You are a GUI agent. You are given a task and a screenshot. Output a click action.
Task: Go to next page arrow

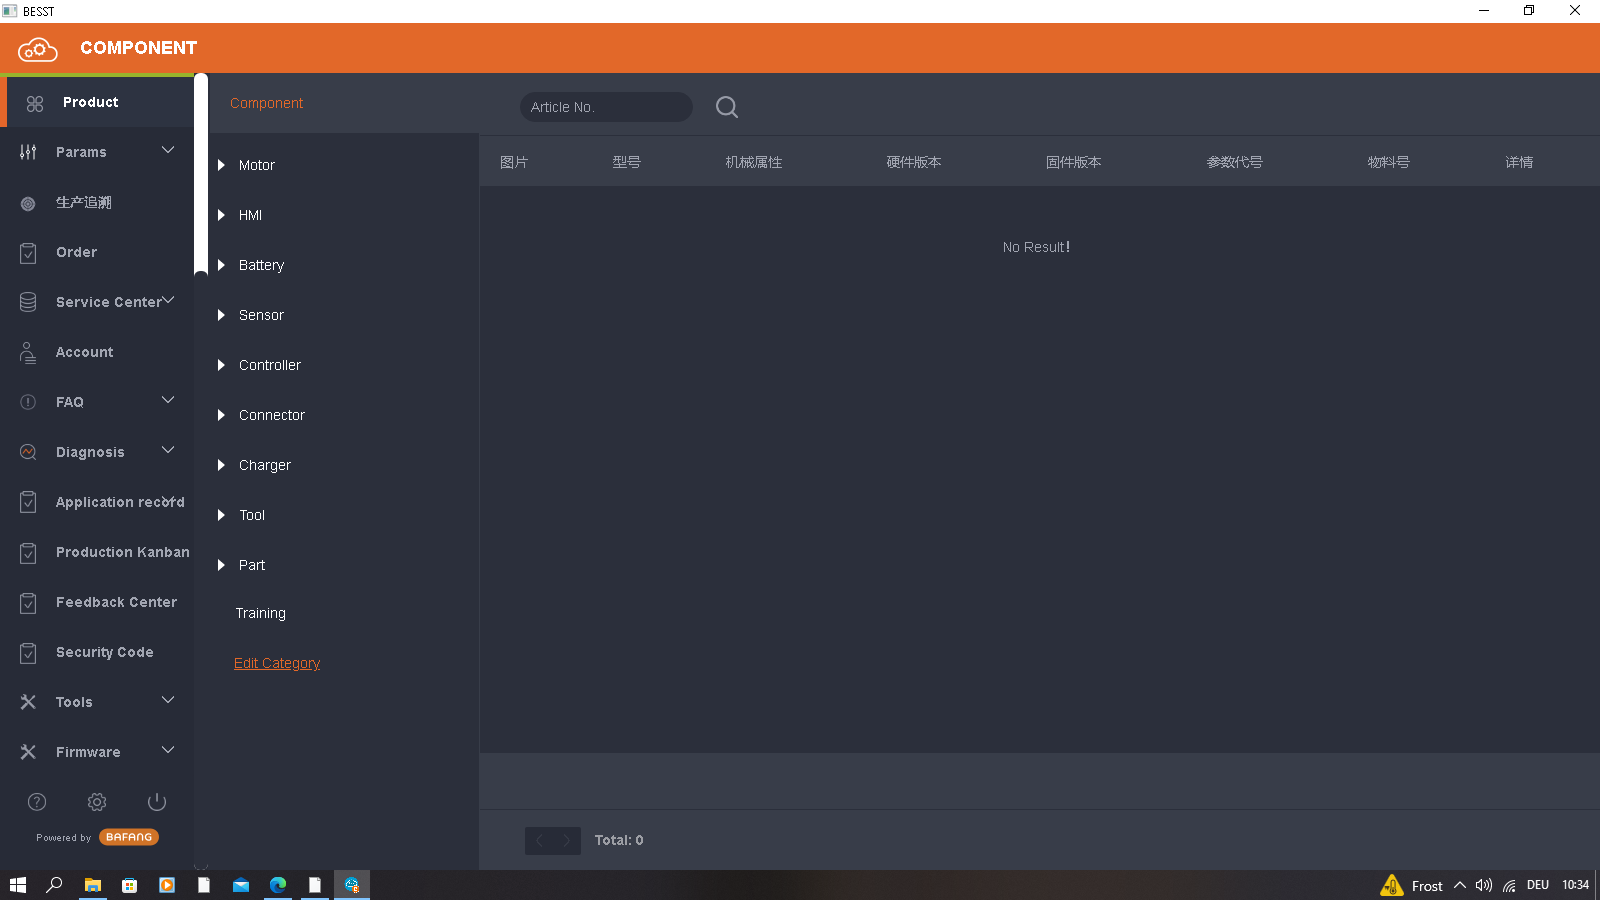pos(566,840)
